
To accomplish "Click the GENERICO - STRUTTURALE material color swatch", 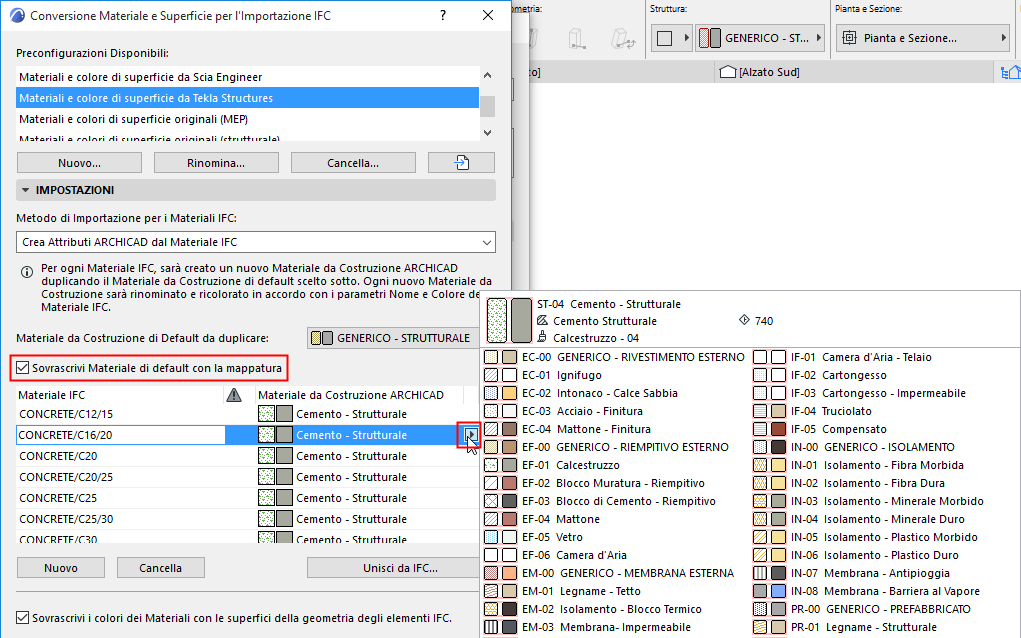I will tap(320, 337).
